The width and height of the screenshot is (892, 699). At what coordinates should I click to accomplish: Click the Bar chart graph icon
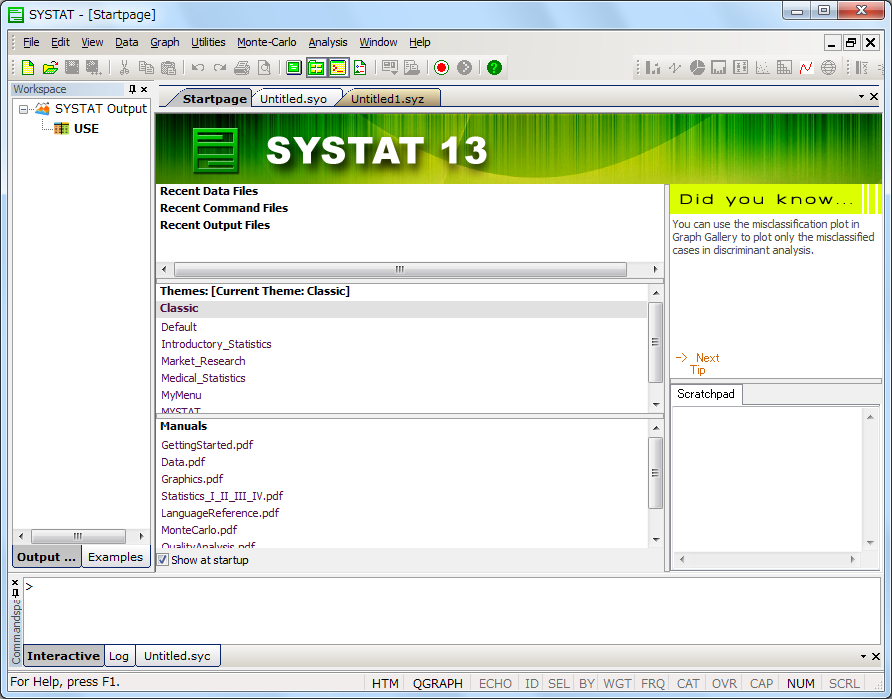[x=653, y=68]
